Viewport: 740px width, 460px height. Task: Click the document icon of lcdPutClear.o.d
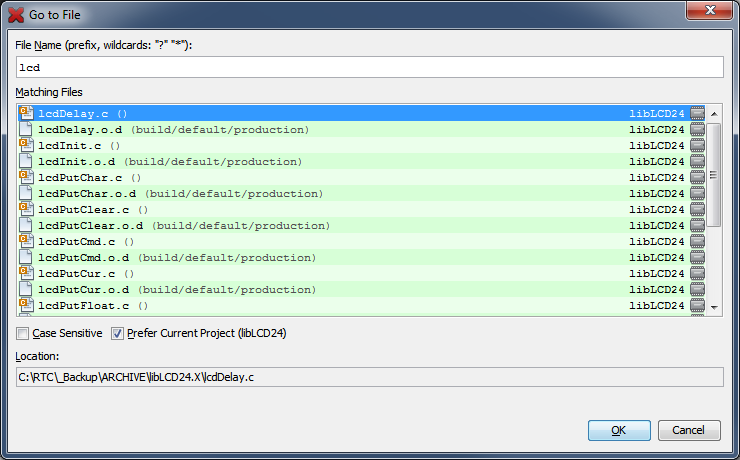(x=26, y=226)
